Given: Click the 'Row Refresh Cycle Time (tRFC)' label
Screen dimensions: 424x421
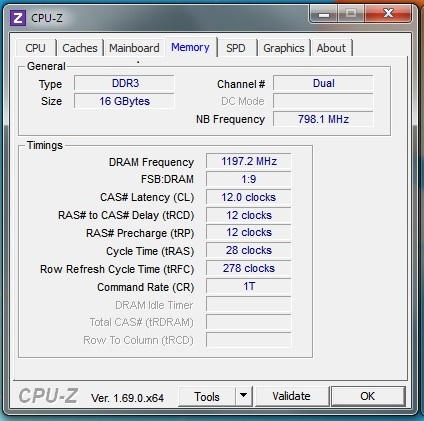Looking at the screenshot, I should [x=117, y=269].
